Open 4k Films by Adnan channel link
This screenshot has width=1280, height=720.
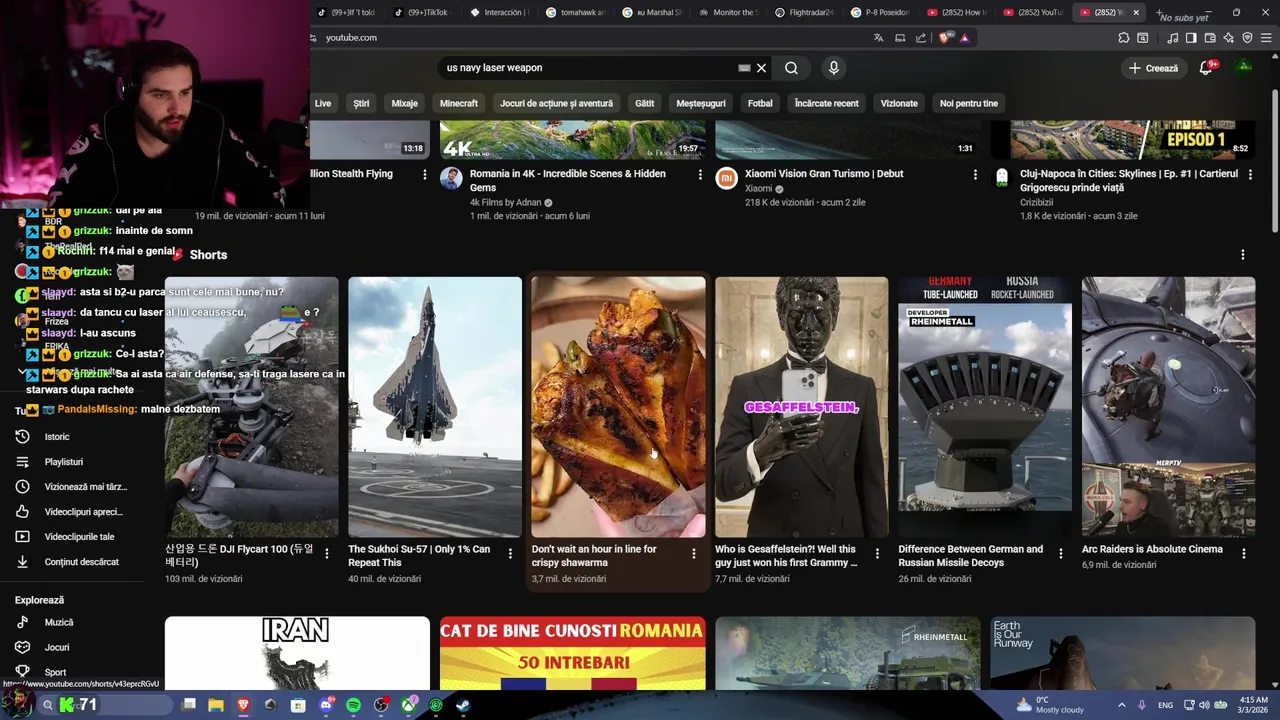coord(505,202)
